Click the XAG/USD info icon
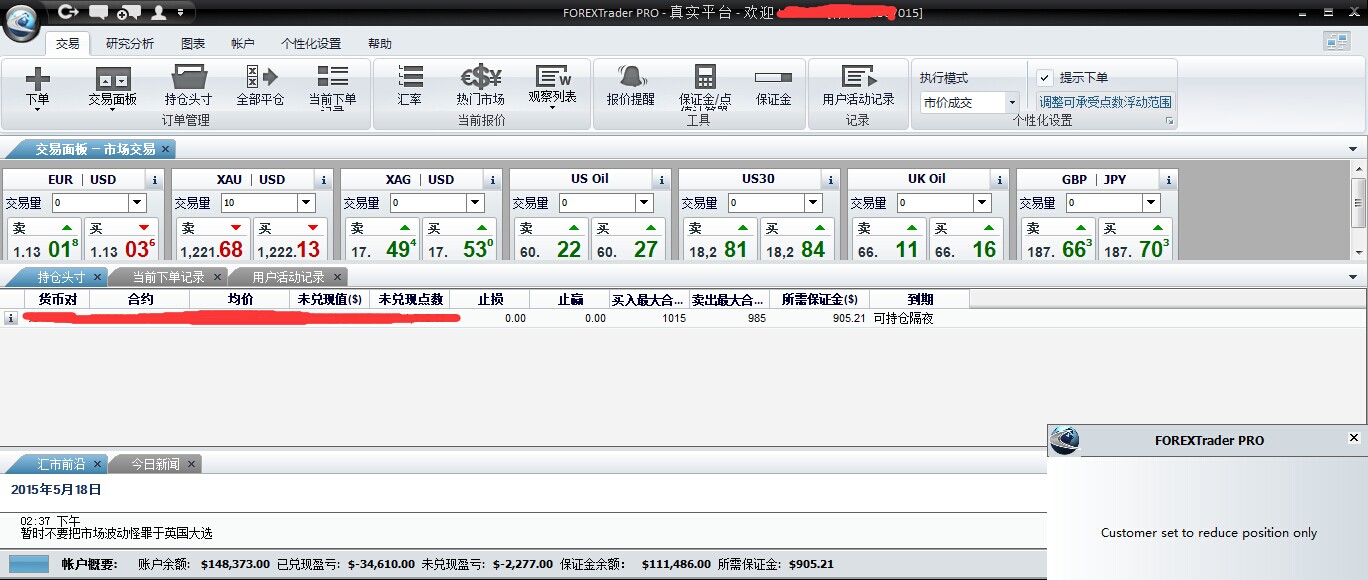This screenshot has height=580, width=1368. pos(491,180)
